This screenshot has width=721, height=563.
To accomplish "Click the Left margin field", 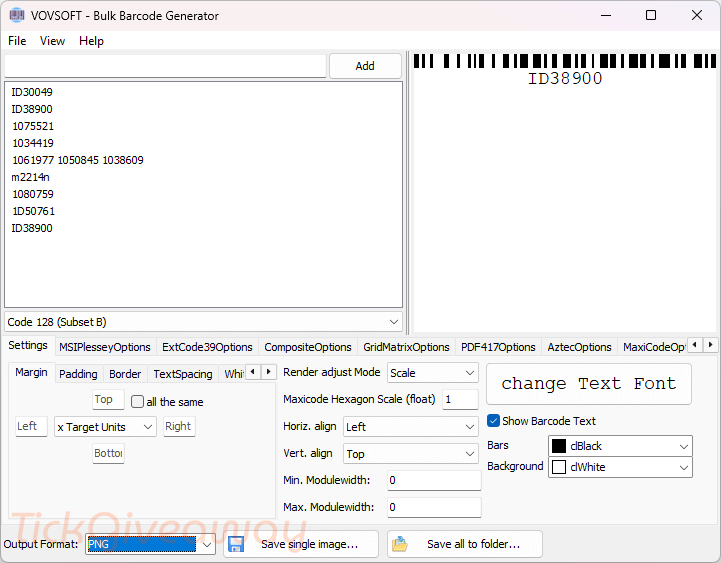I will (x=31, y=426).
